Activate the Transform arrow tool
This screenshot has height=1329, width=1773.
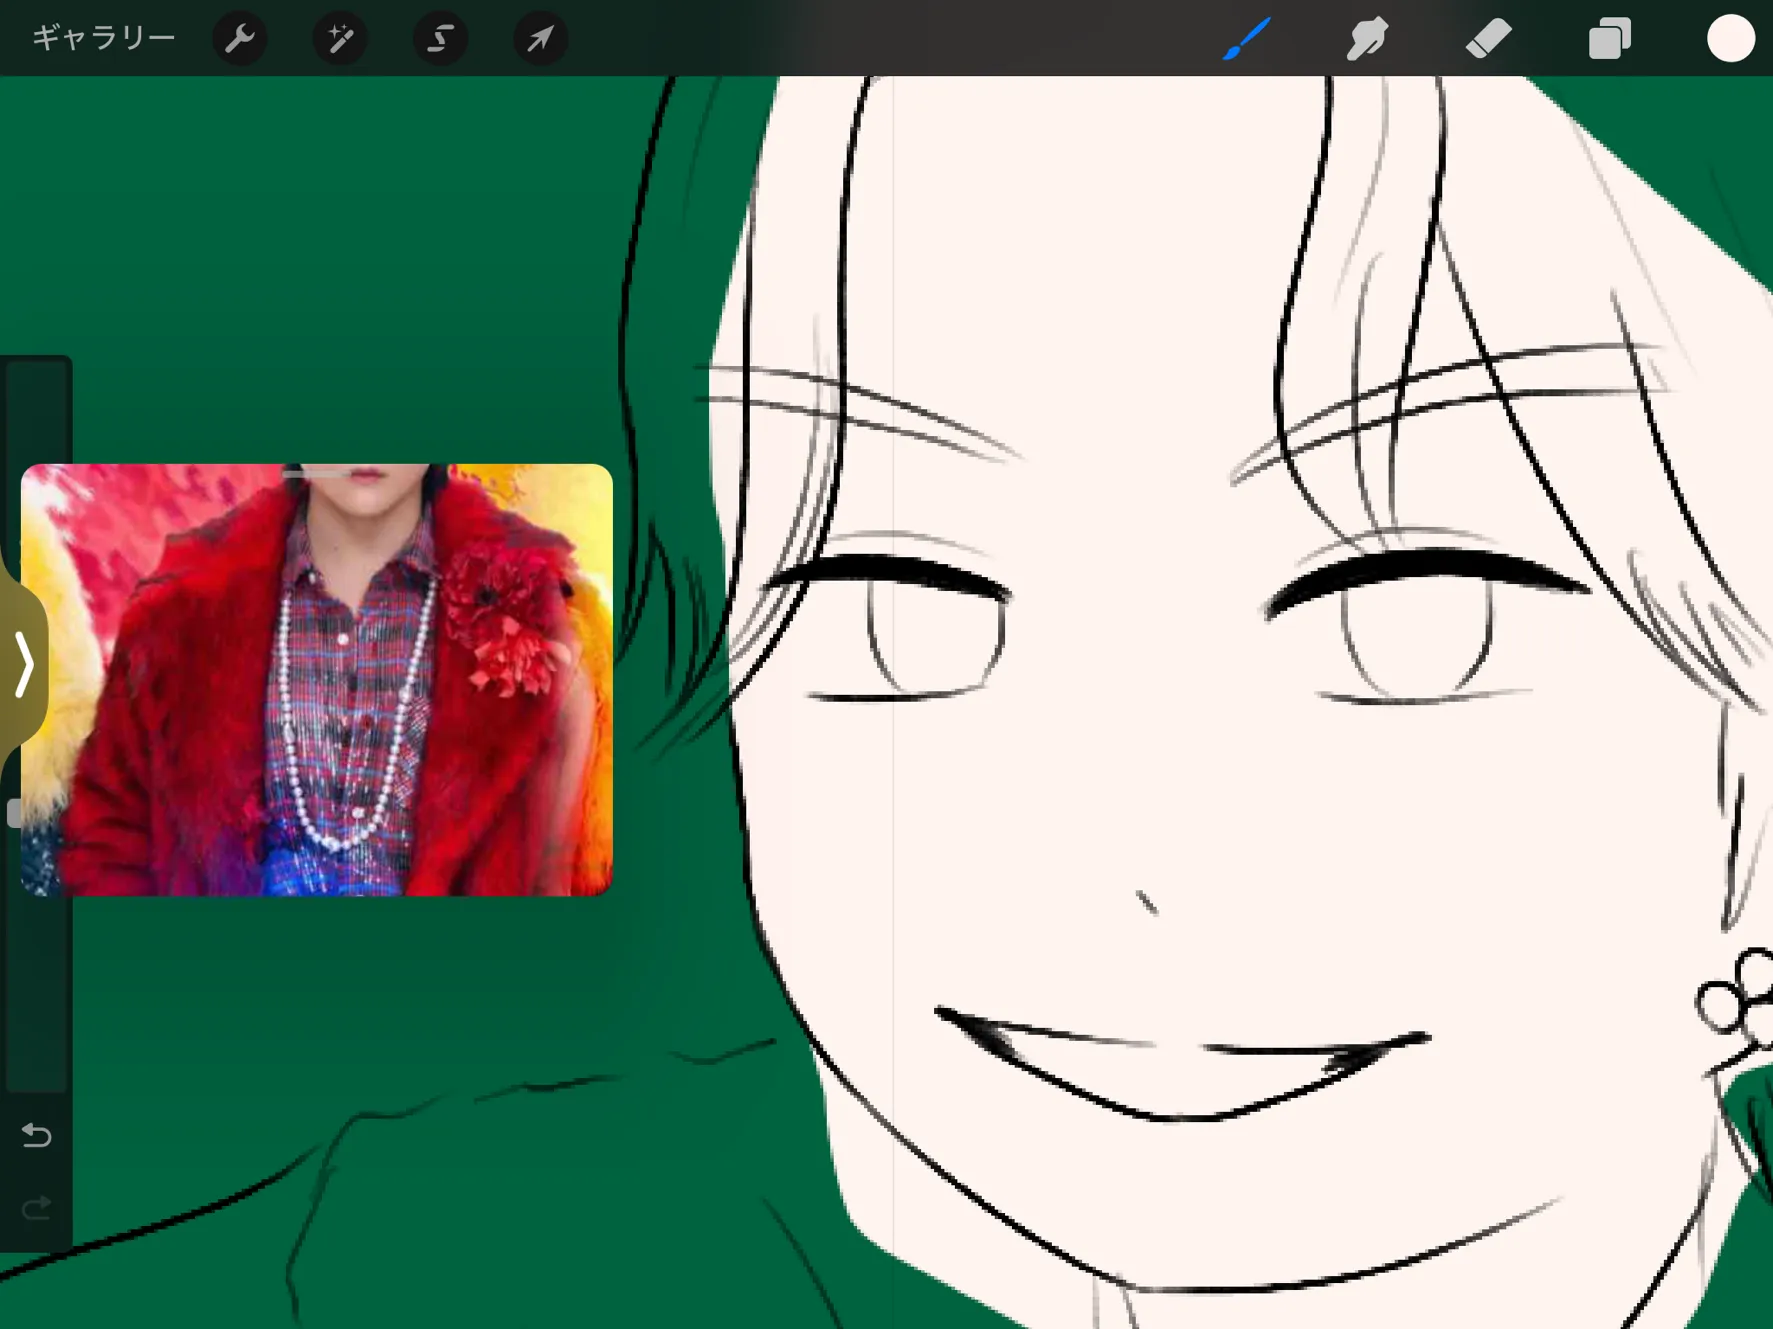540,39
